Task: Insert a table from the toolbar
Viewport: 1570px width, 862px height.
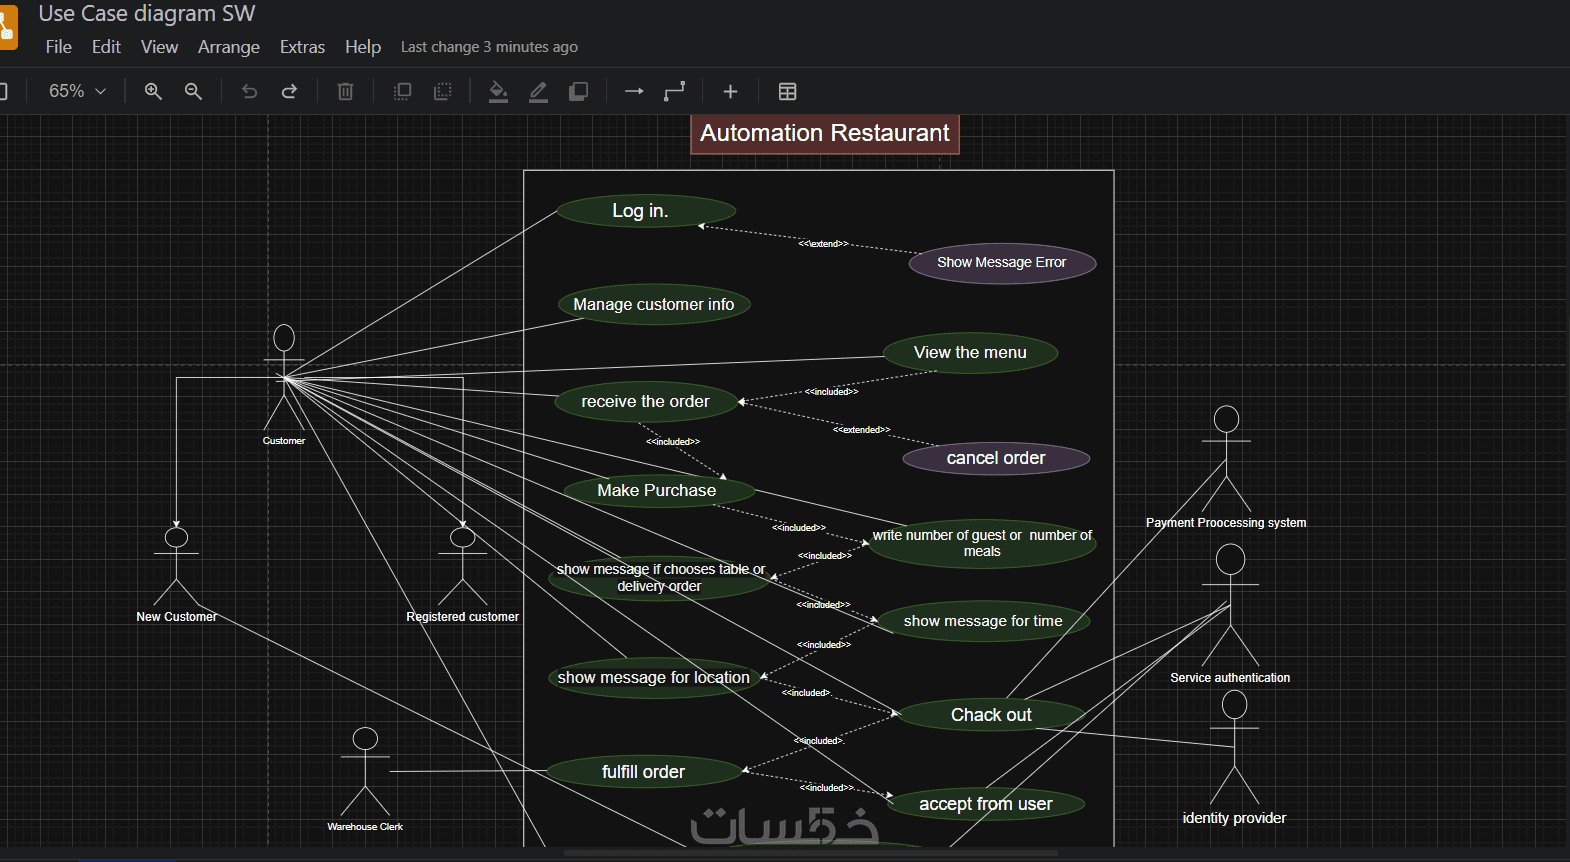Action: tap(787, 91)
